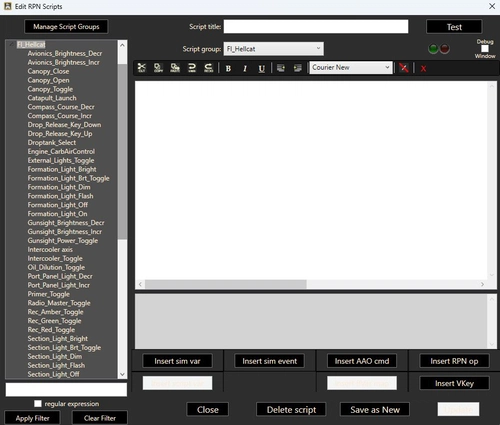Click the red status indicator light
The width and height of the screenshot is (500, 425).
(444, 49)
